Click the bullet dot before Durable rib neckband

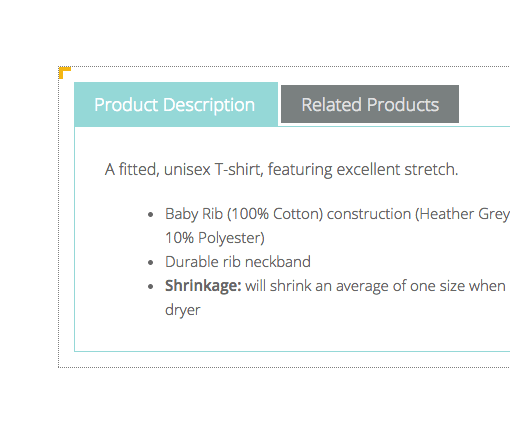[151, 263]
